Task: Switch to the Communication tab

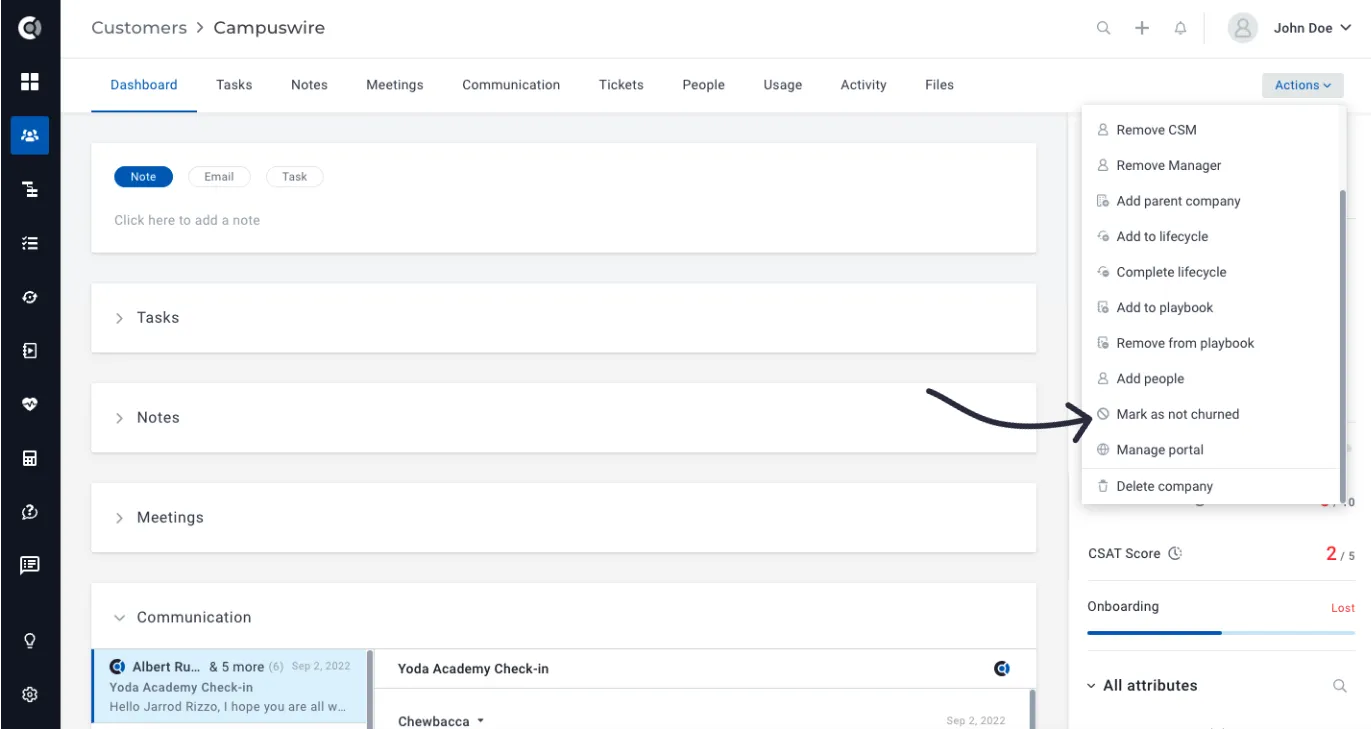Action: coord(511,85)
